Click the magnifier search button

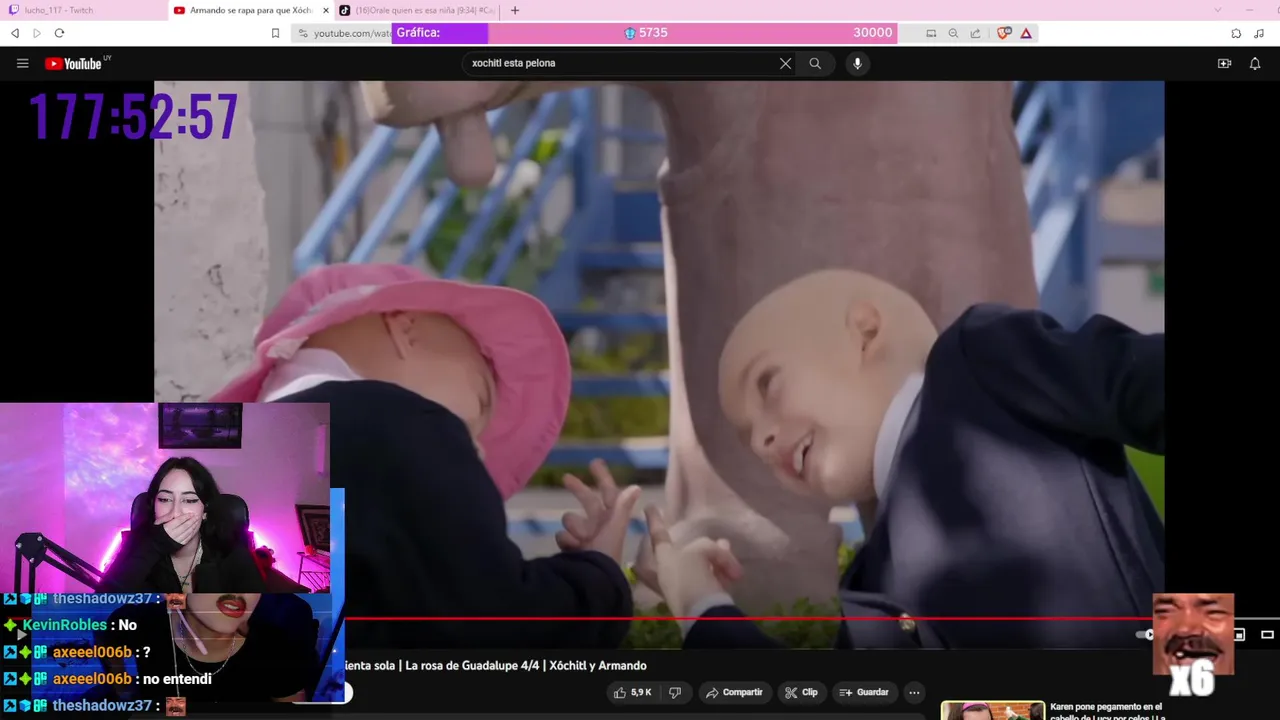point(815,63)
